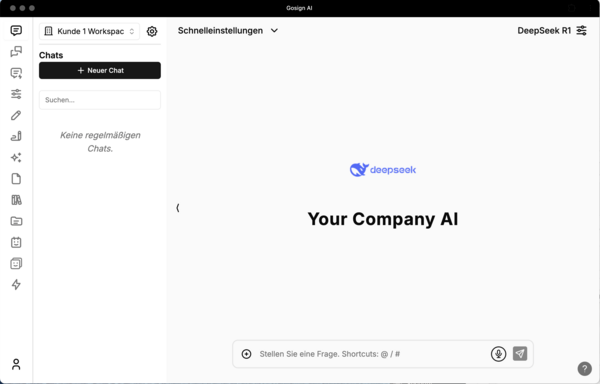
Task: Open the document file icon in sidebar
Action: pyautogui.click(x=16, y=179)
